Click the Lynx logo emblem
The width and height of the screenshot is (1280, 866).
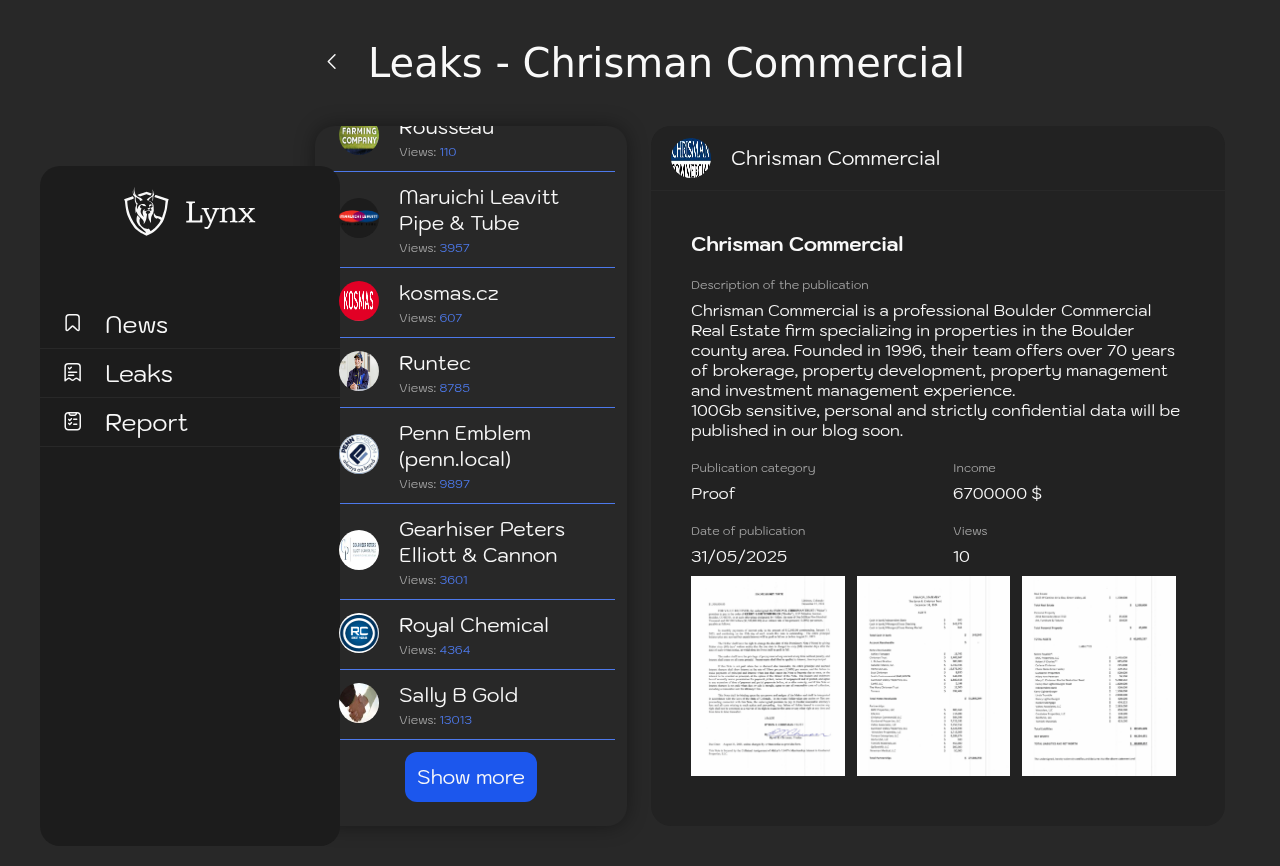146,212
